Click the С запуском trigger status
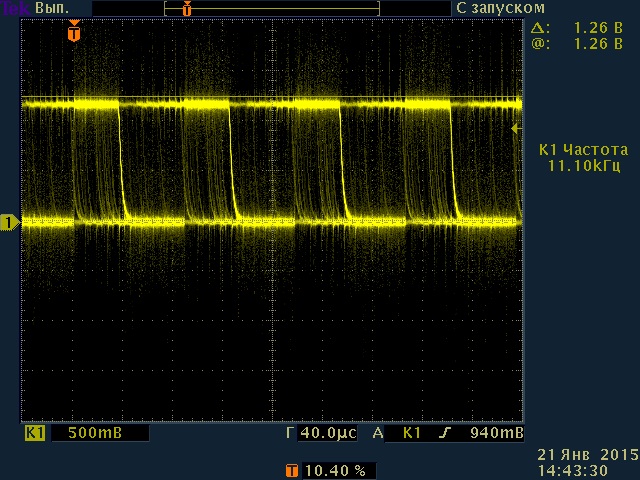The image size is (640, 480). (x=493, y=7)
